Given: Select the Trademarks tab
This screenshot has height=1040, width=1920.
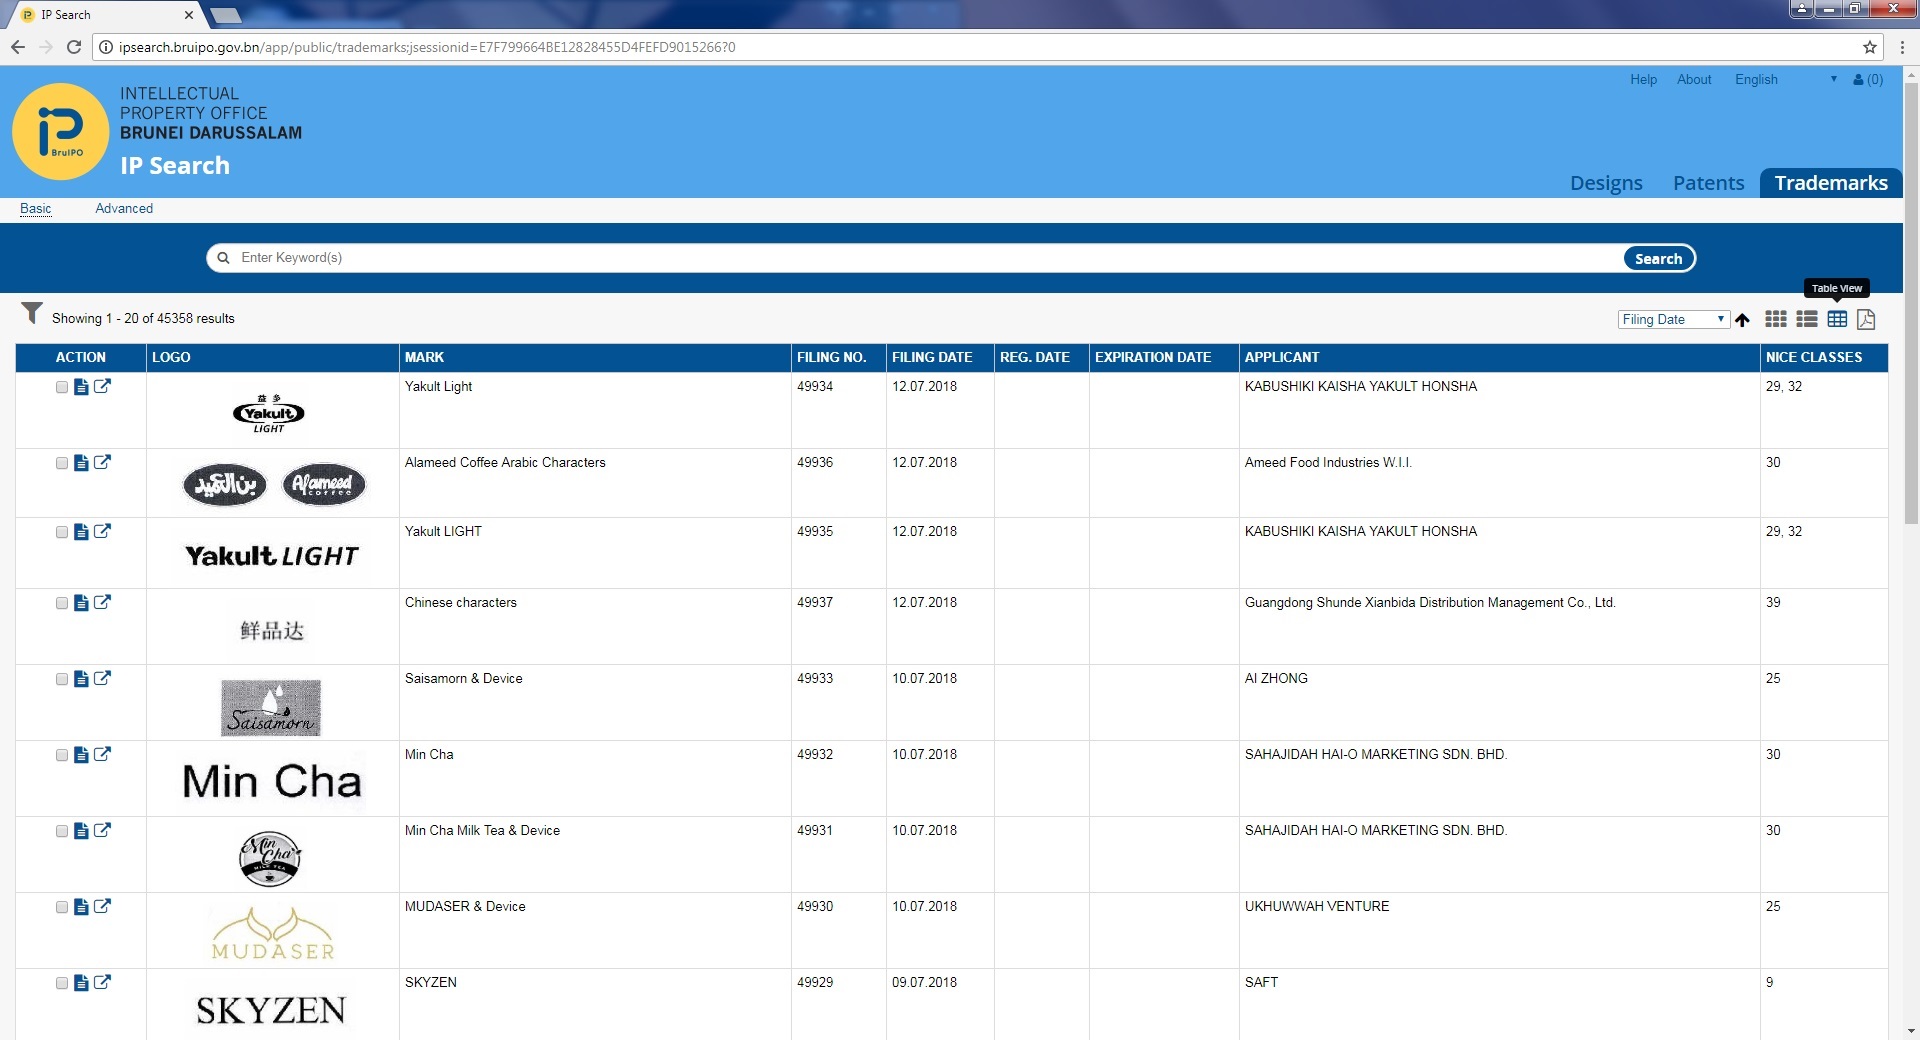Looking at the screenshot, I should point(1831,183).
